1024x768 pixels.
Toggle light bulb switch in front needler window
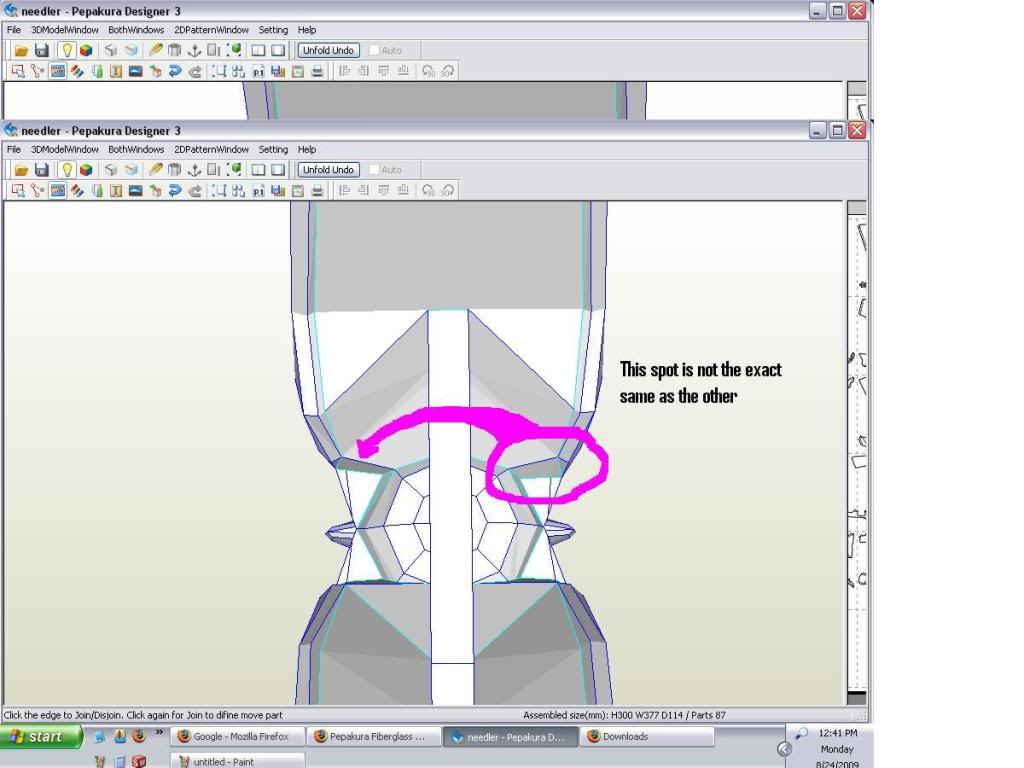[67, 170]
